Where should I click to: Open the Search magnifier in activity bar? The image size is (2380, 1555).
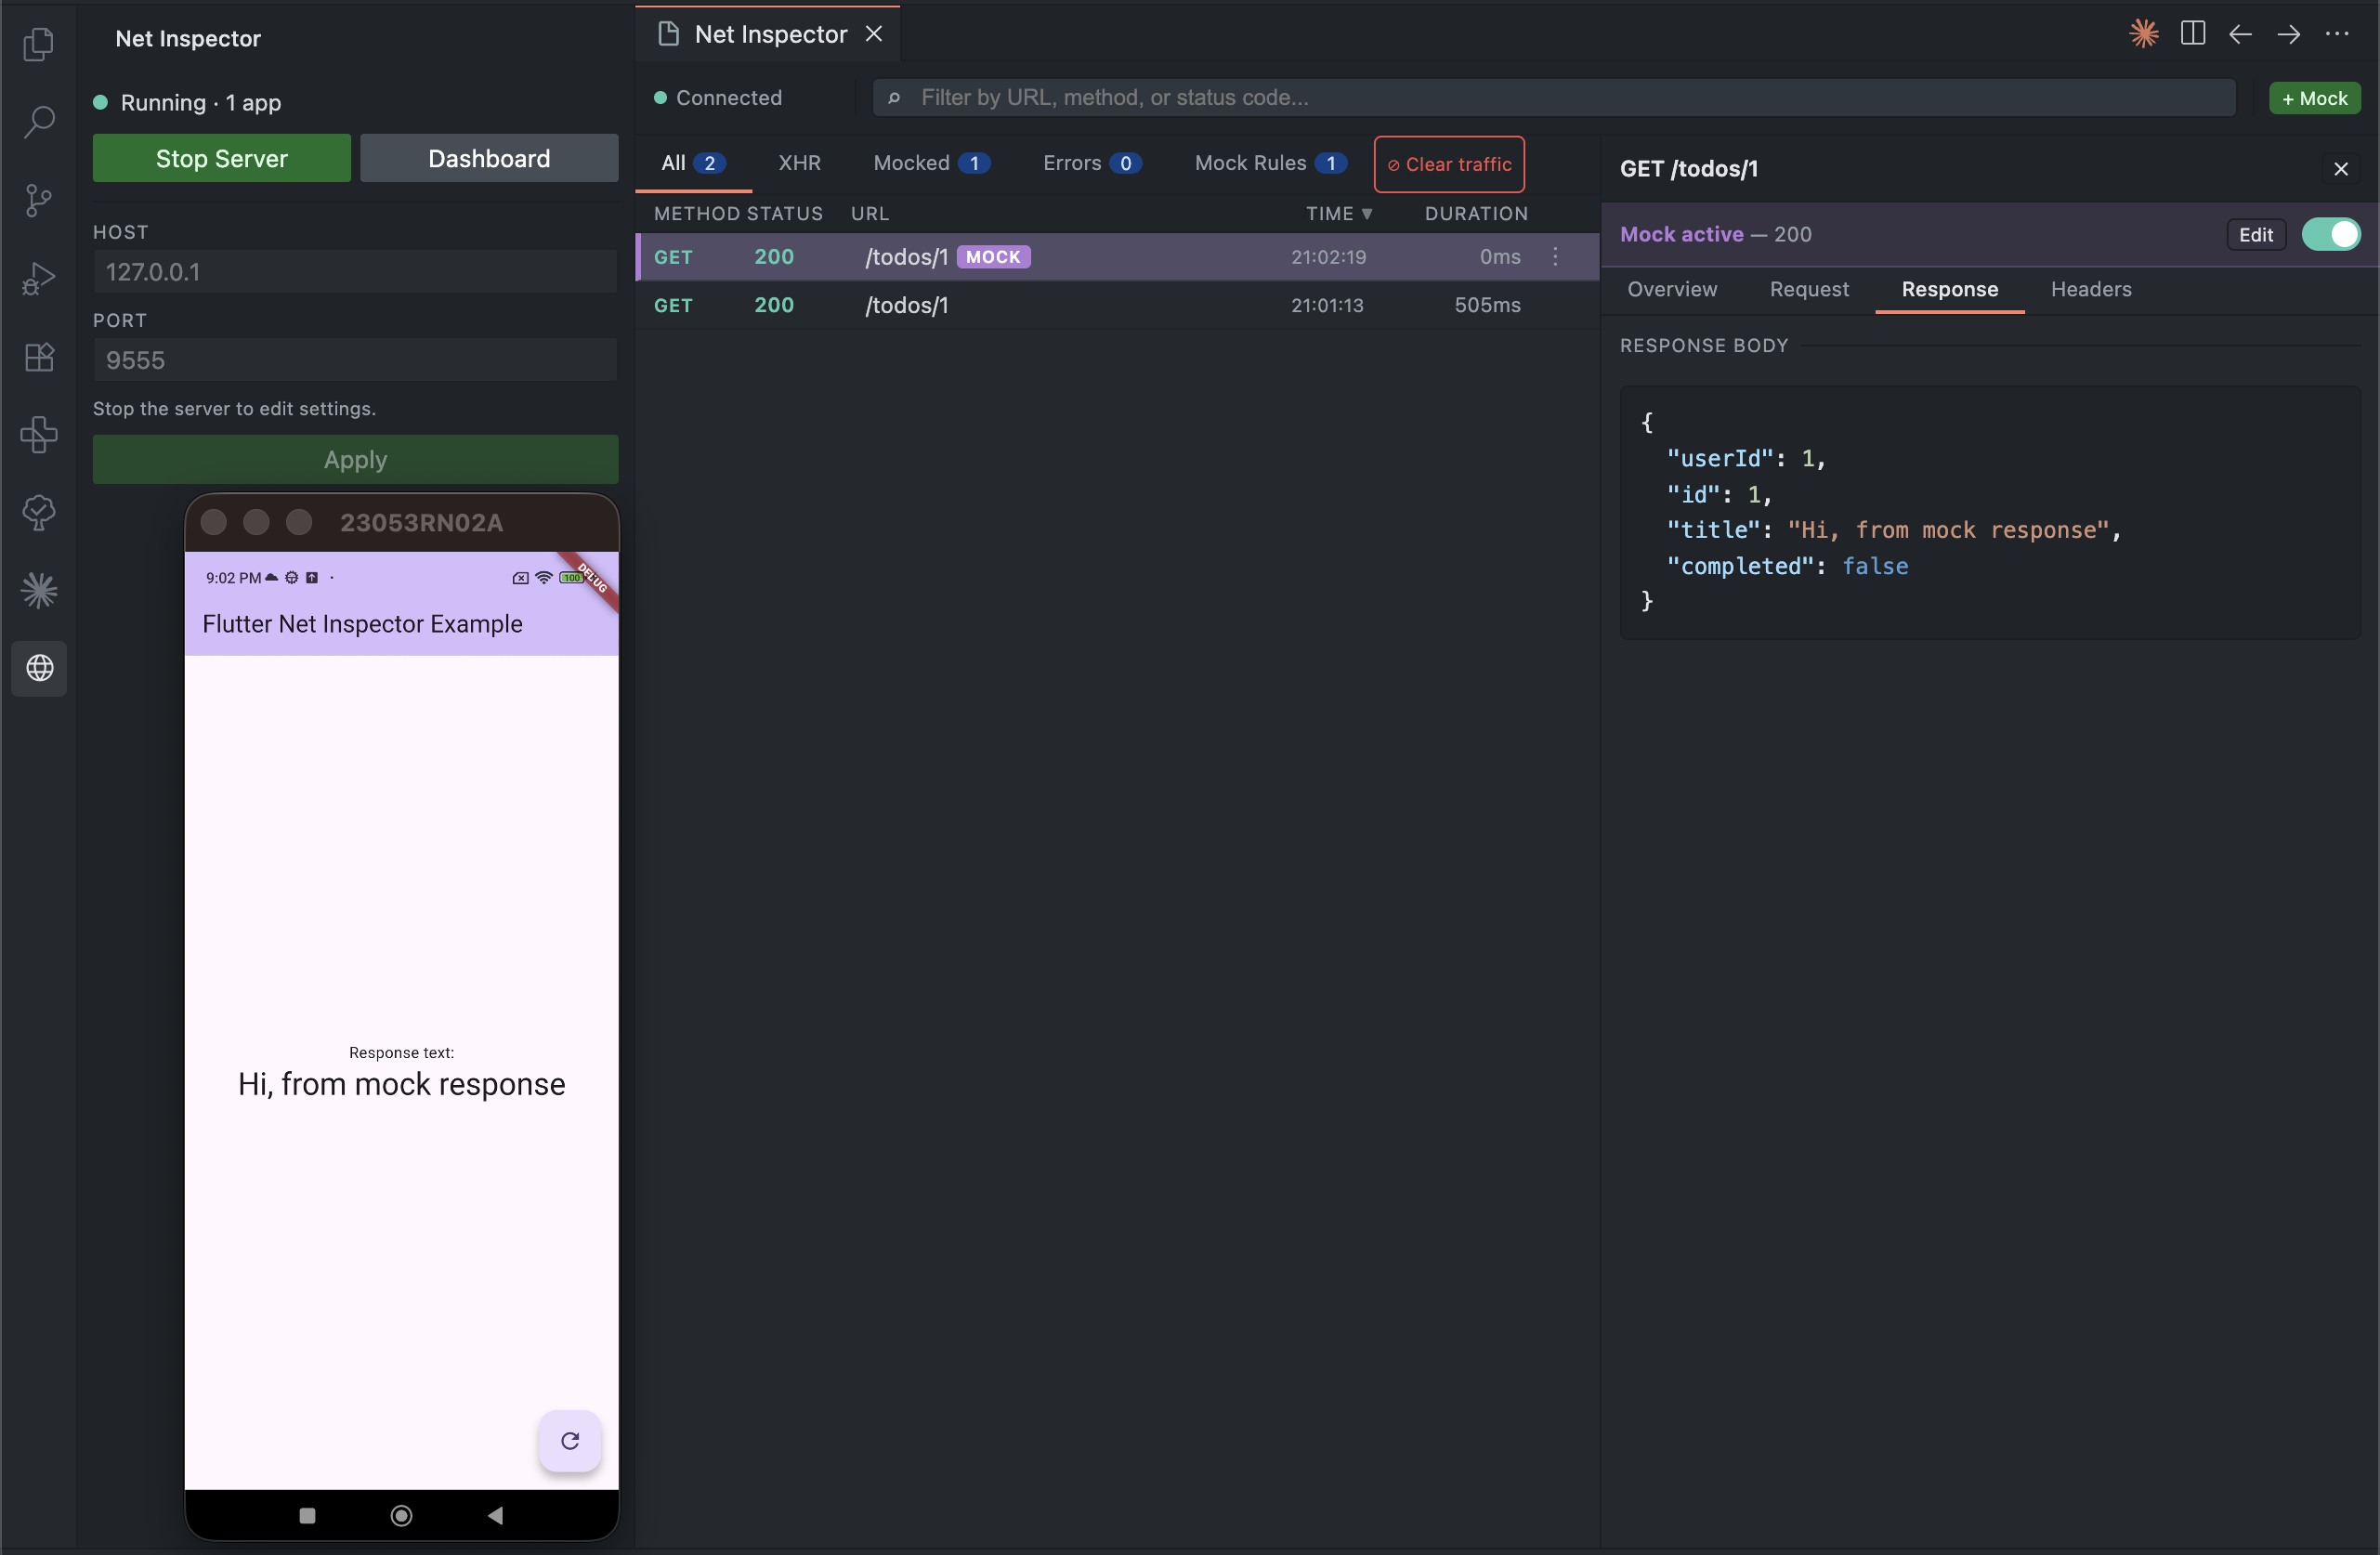[x=39, y=122]
